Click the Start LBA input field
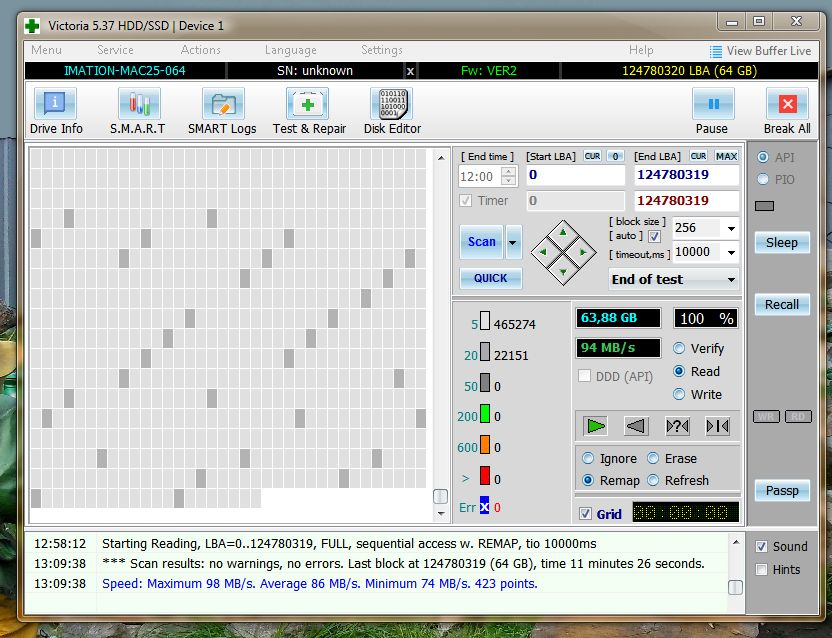Image resolution: width=832 pixels, height=638 pixels. [x=576, y=175]
